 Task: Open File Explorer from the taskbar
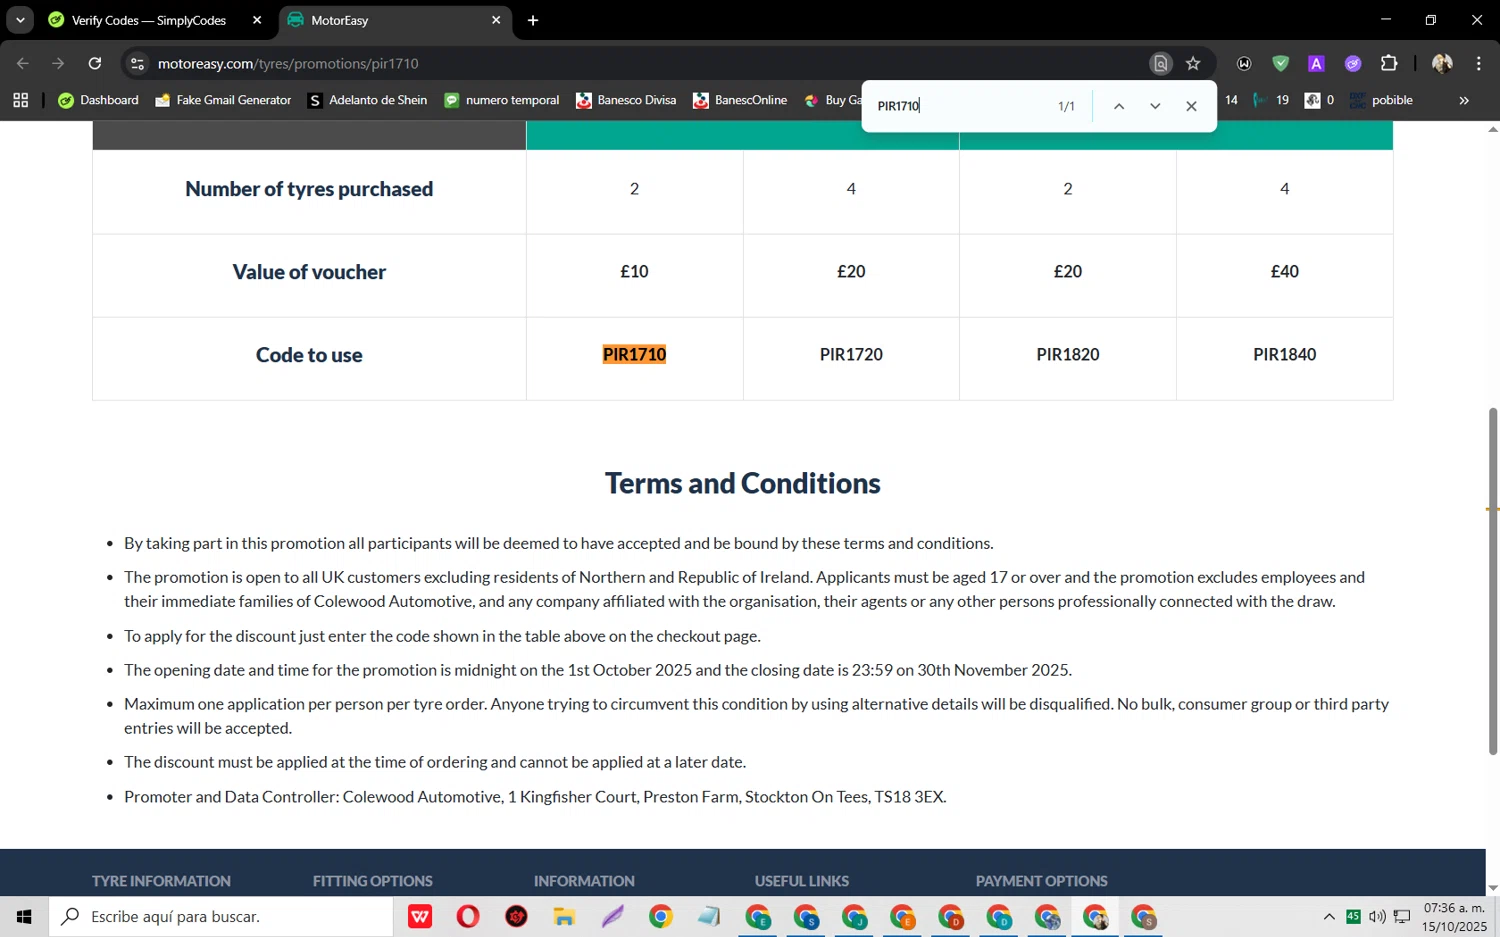pyautogui.click(x=564, y=916)
